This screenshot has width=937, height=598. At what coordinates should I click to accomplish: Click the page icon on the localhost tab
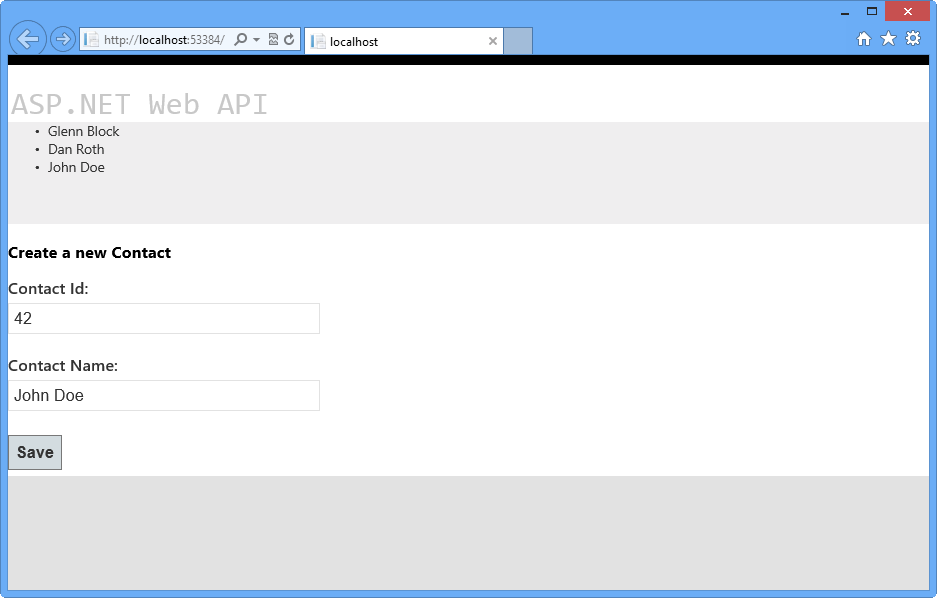tap(318, 42)
